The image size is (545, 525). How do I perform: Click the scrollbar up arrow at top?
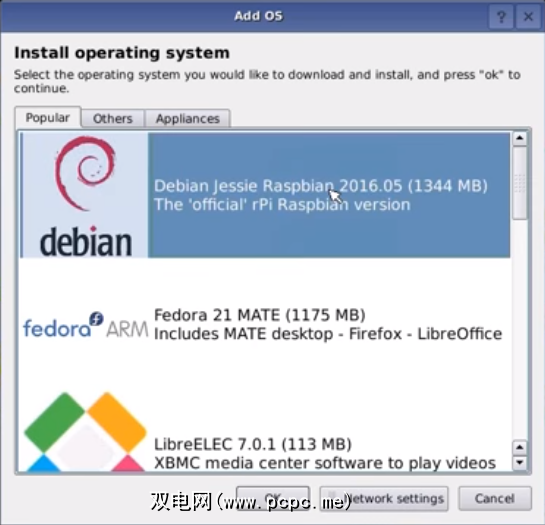click(x=520, y=138)
